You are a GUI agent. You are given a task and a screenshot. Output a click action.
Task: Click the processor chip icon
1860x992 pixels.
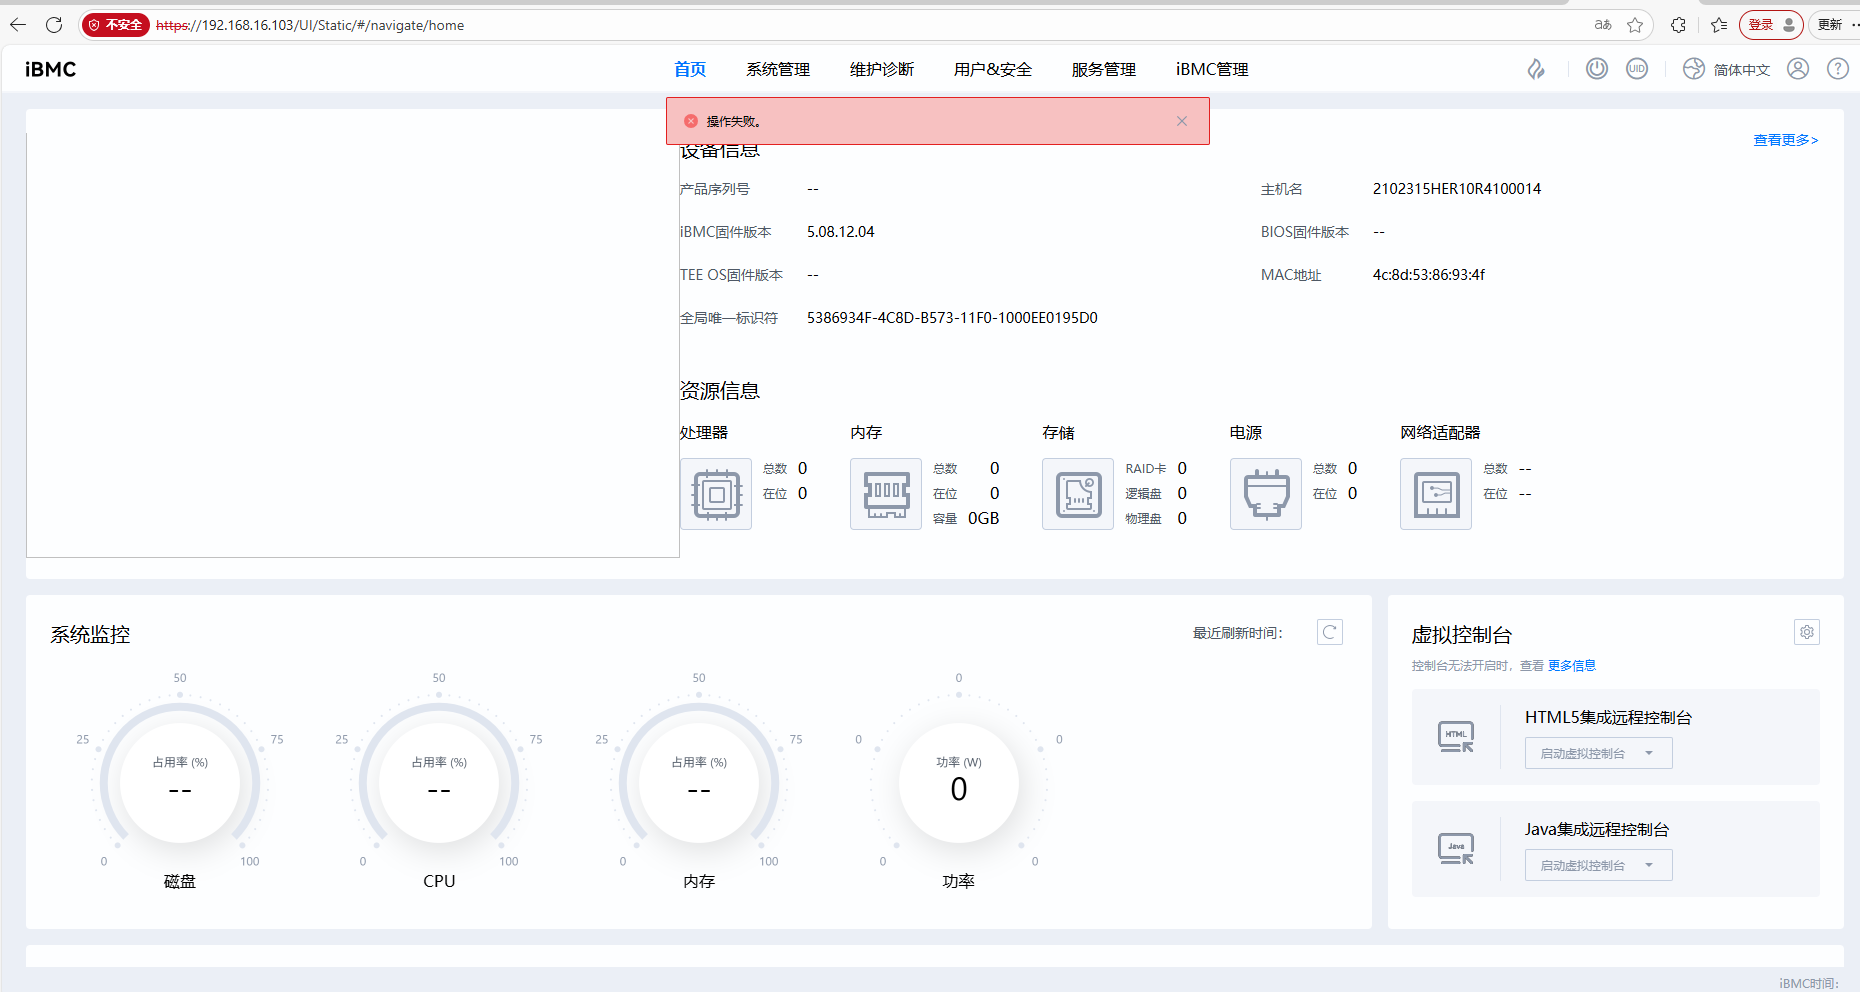[x=716, y=494]
